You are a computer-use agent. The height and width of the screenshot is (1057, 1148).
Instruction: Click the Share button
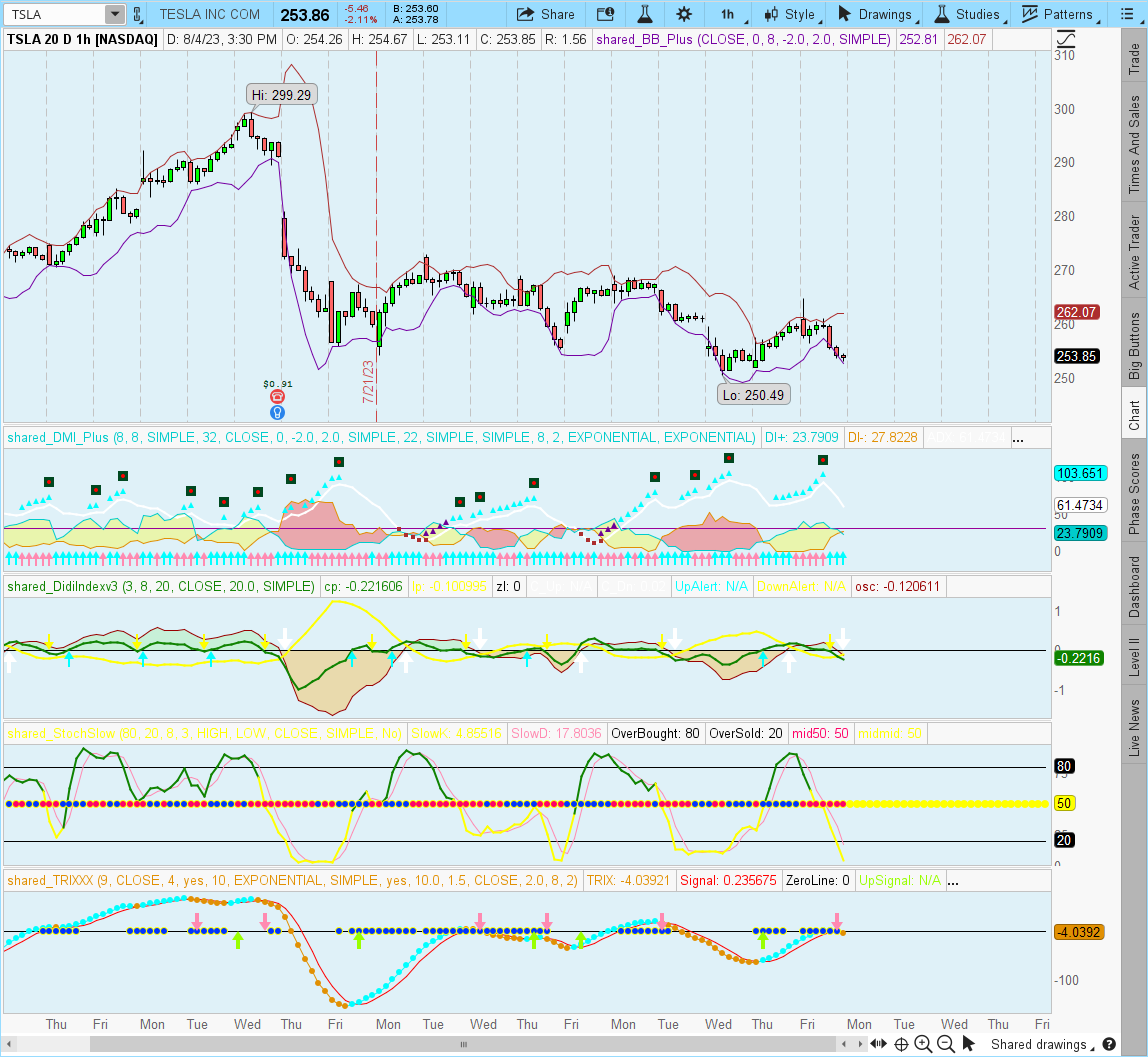pos(546,14)
